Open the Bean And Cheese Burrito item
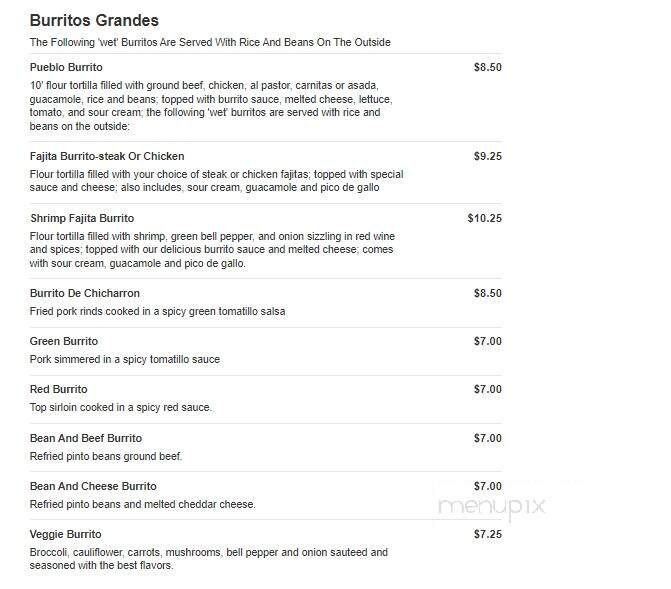This screenshot has height=589, width=671. pyautogui.click(x=93, y=486)
